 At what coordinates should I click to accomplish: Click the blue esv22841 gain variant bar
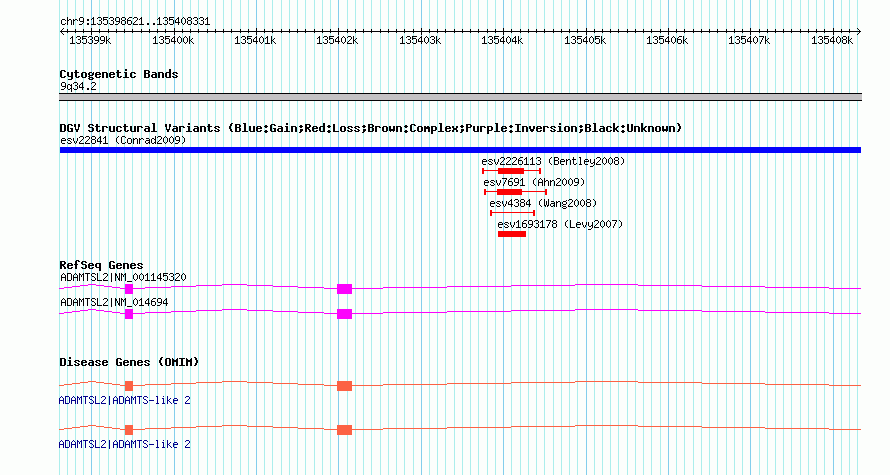[x=460, y=150]
